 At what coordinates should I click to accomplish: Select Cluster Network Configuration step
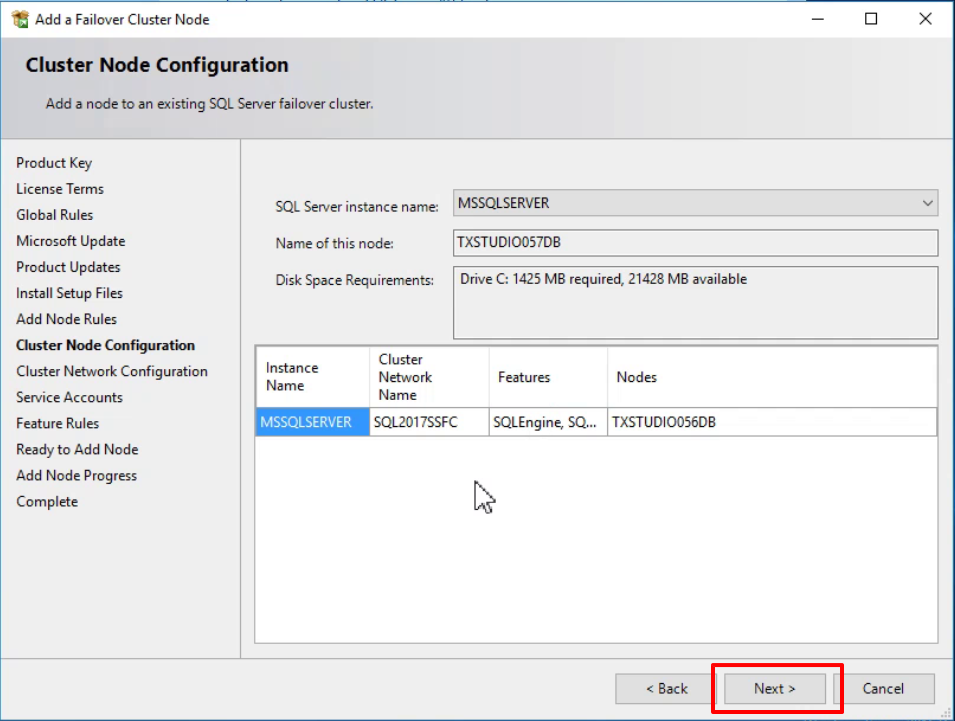[112, 371]
